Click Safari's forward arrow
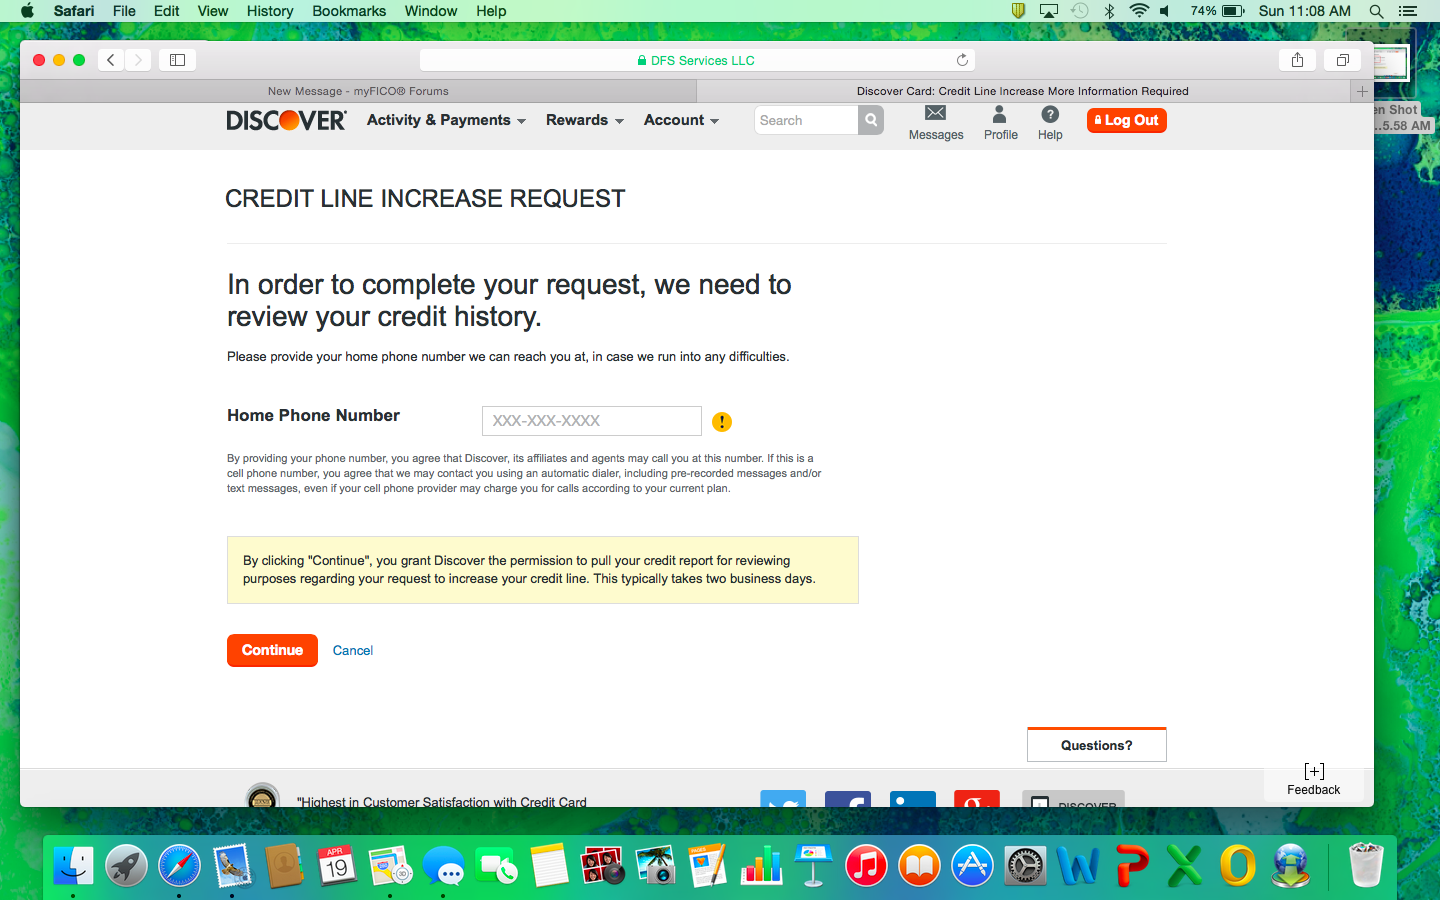1440x900 pixels. pos(138,60)
